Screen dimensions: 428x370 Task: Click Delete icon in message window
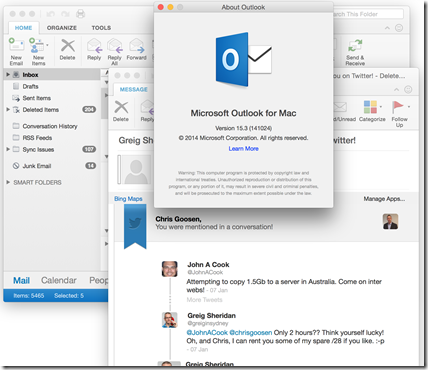[x=121, y=107]
